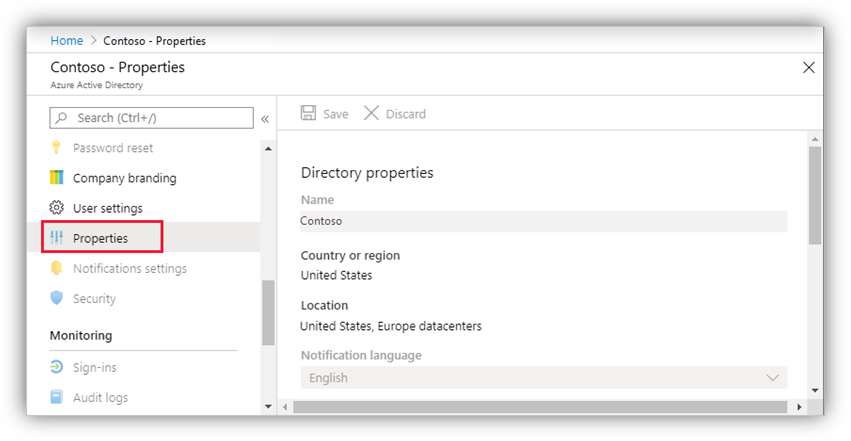Focus the Search (Ctrl+/) field
The height and width of the screenshot is (441, 851).
151,118
